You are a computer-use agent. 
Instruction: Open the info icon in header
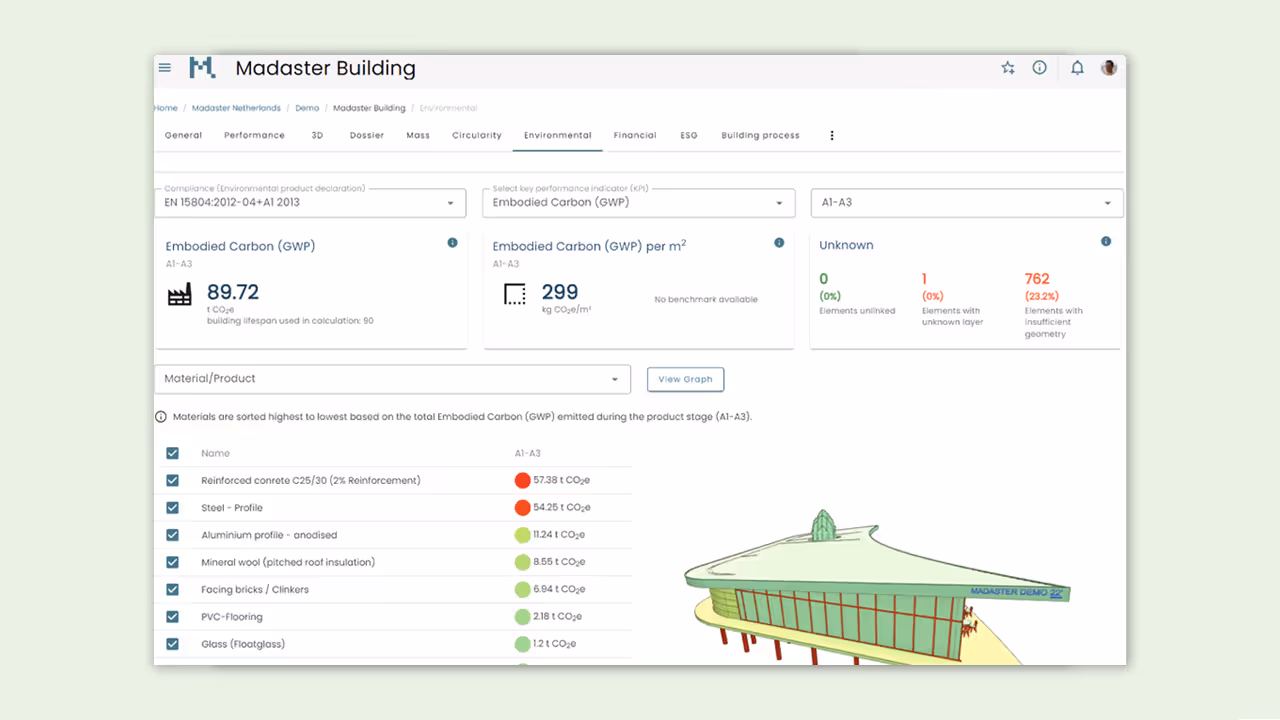point(1039,68)
